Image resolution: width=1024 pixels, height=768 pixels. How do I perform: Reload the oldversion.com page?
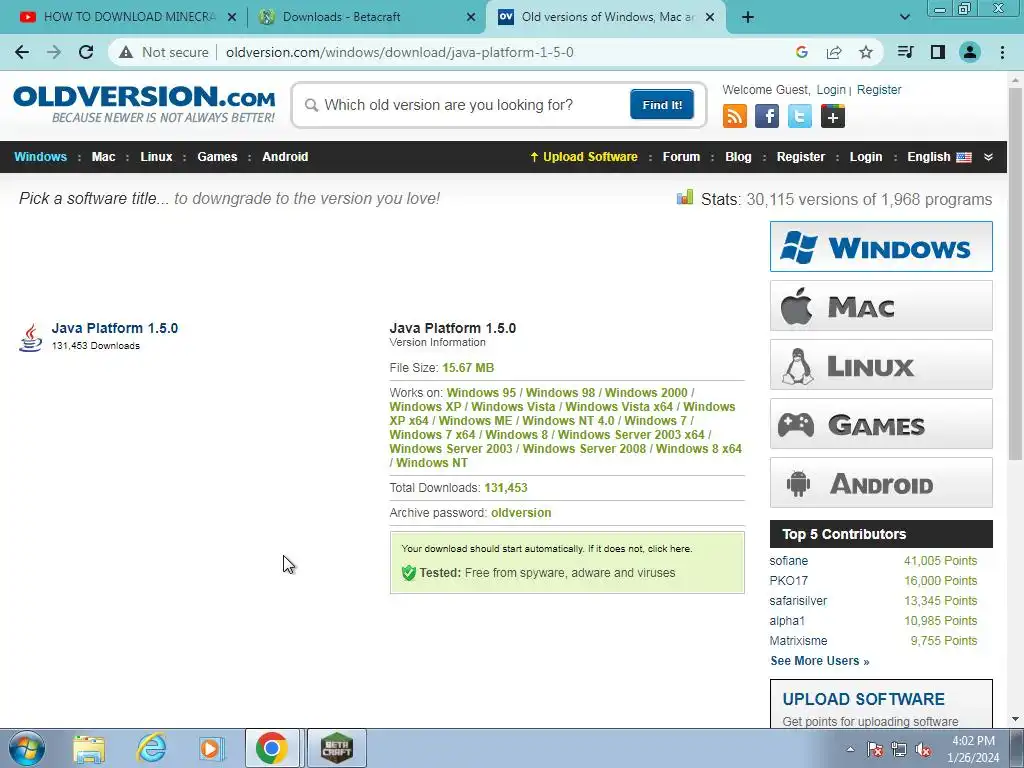(x=86, y=52)
